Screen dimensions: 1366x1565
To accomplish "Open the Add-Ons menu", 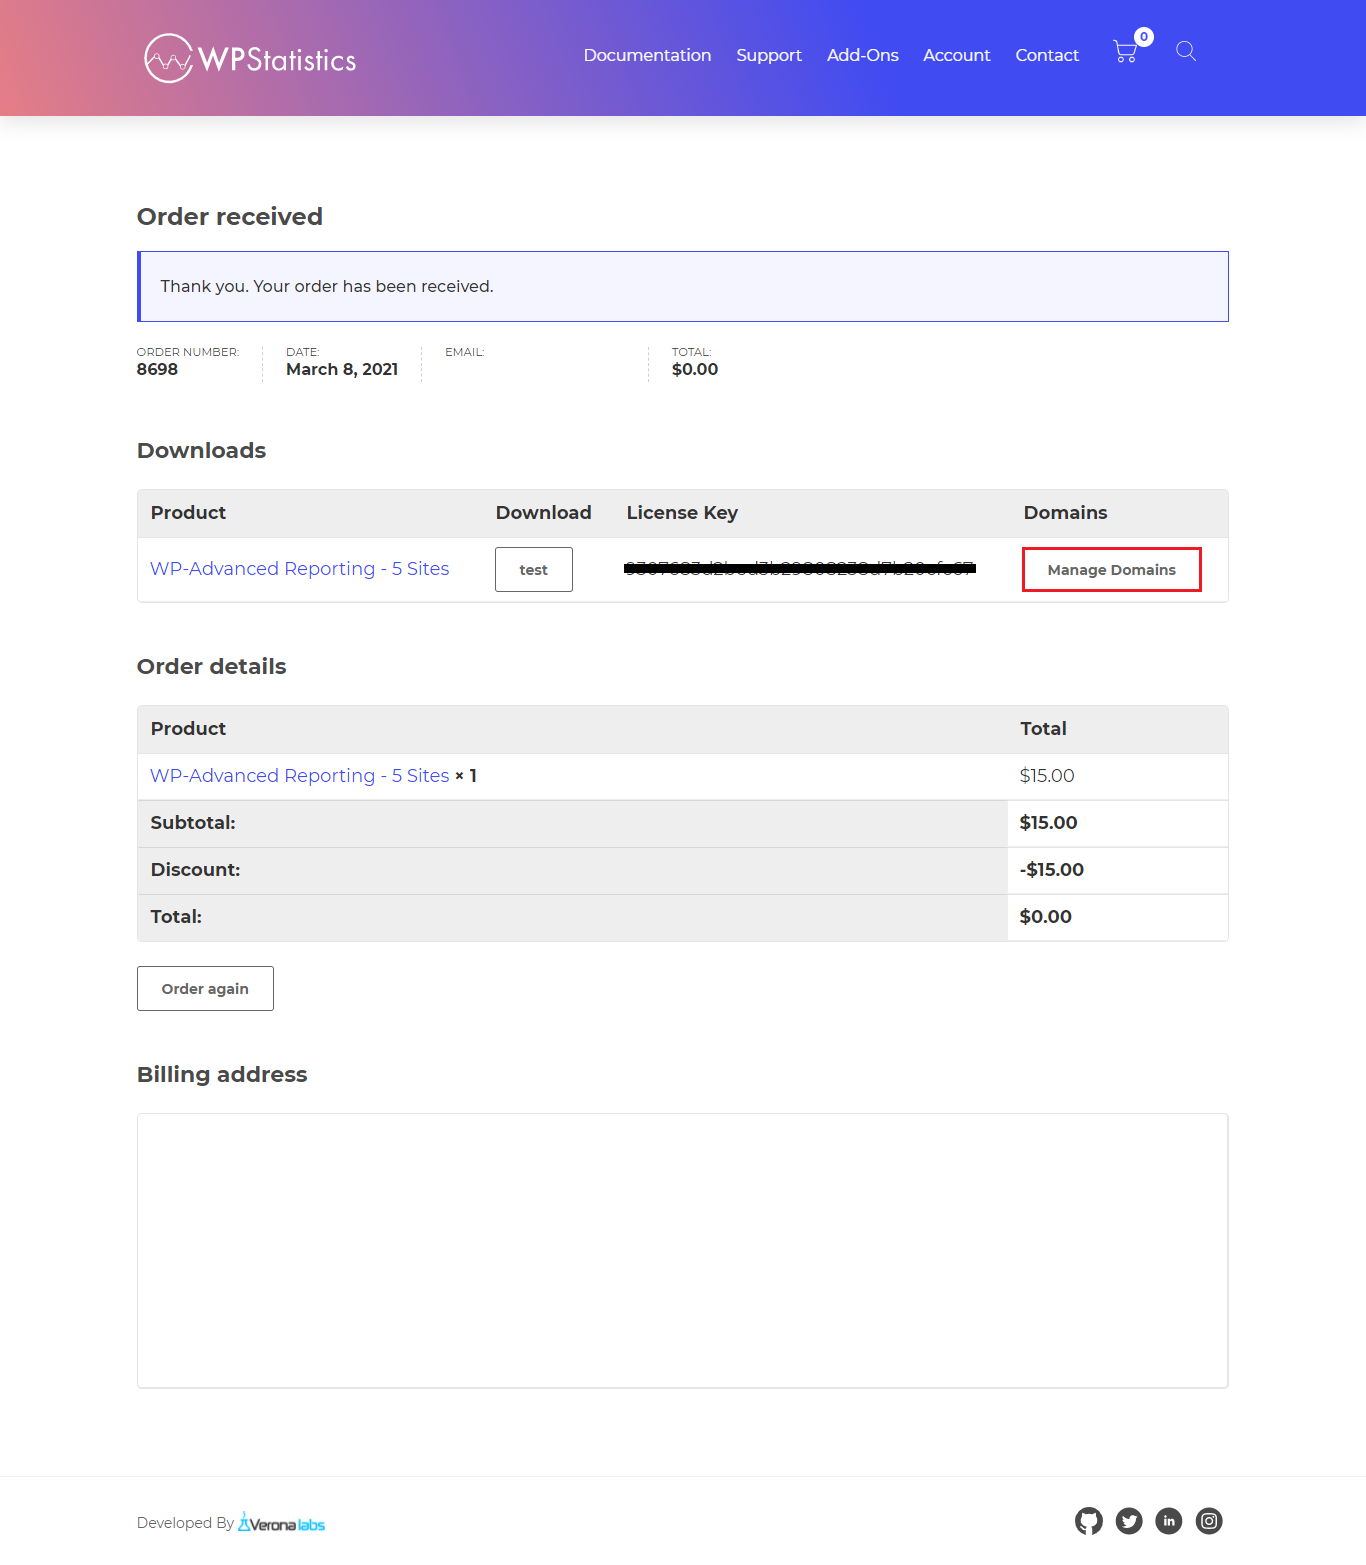I will (x=862, y=55).
